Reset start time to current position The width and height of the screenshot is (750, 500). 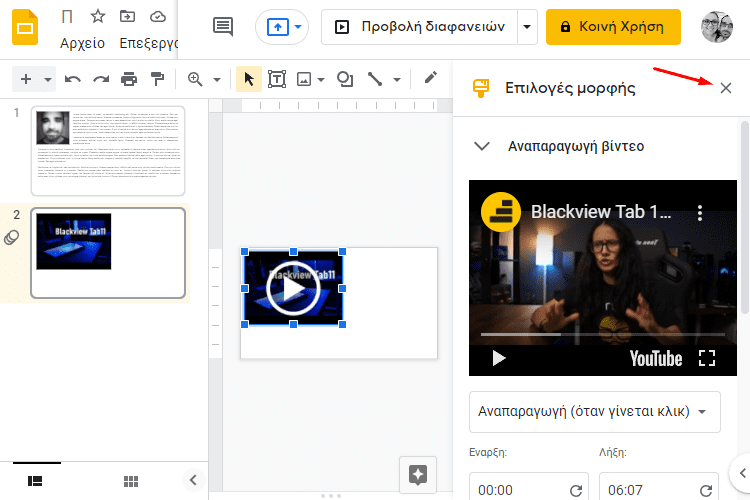coord(576,490)
